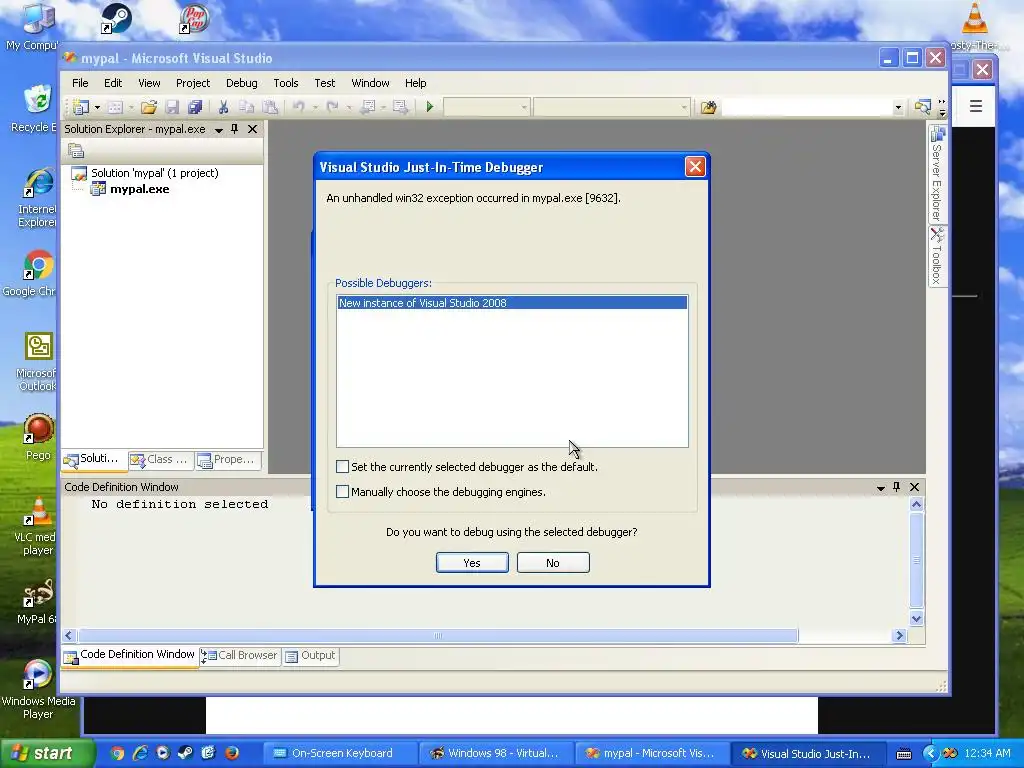Click the Open File folder icon

(x=149, y=107)
